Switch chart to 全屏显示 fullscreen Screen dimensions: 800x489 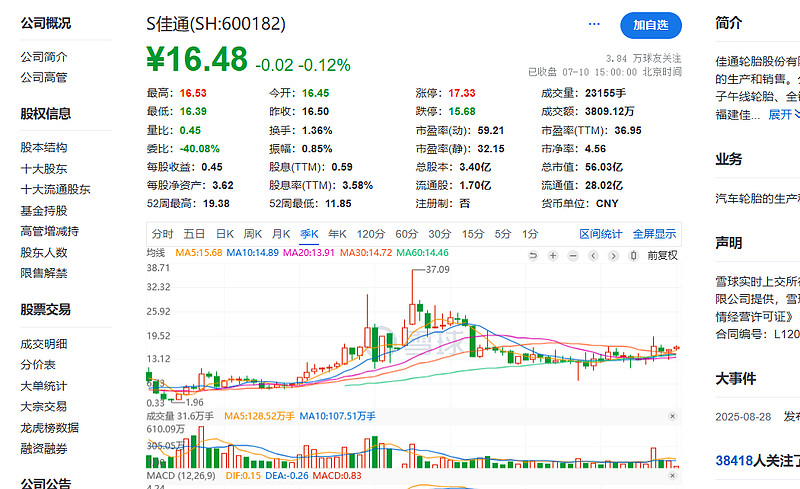pyautogui.click(x=654, y=234)
